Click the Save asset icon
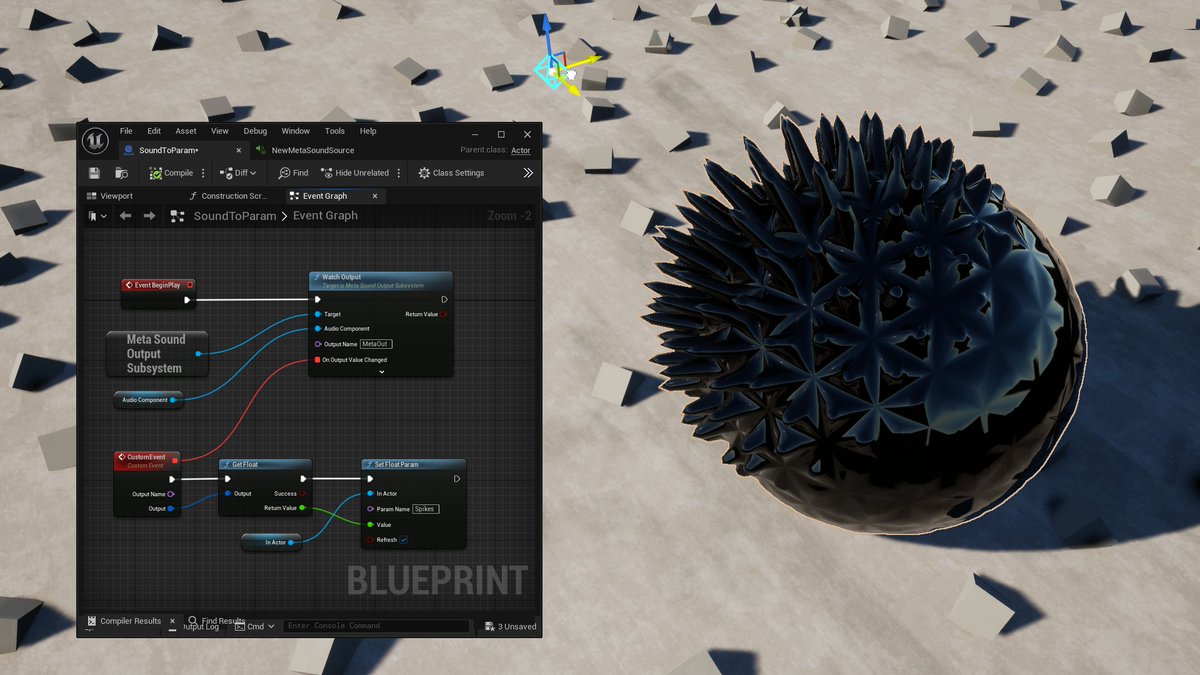1200x675 pixels. [94, 172]
